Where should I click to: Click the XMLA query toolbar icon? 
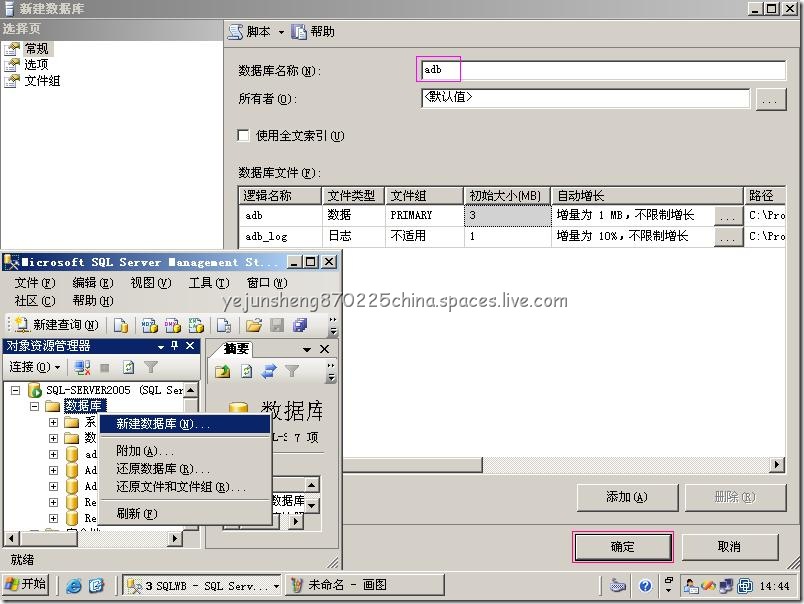click(x=196, y=325)
